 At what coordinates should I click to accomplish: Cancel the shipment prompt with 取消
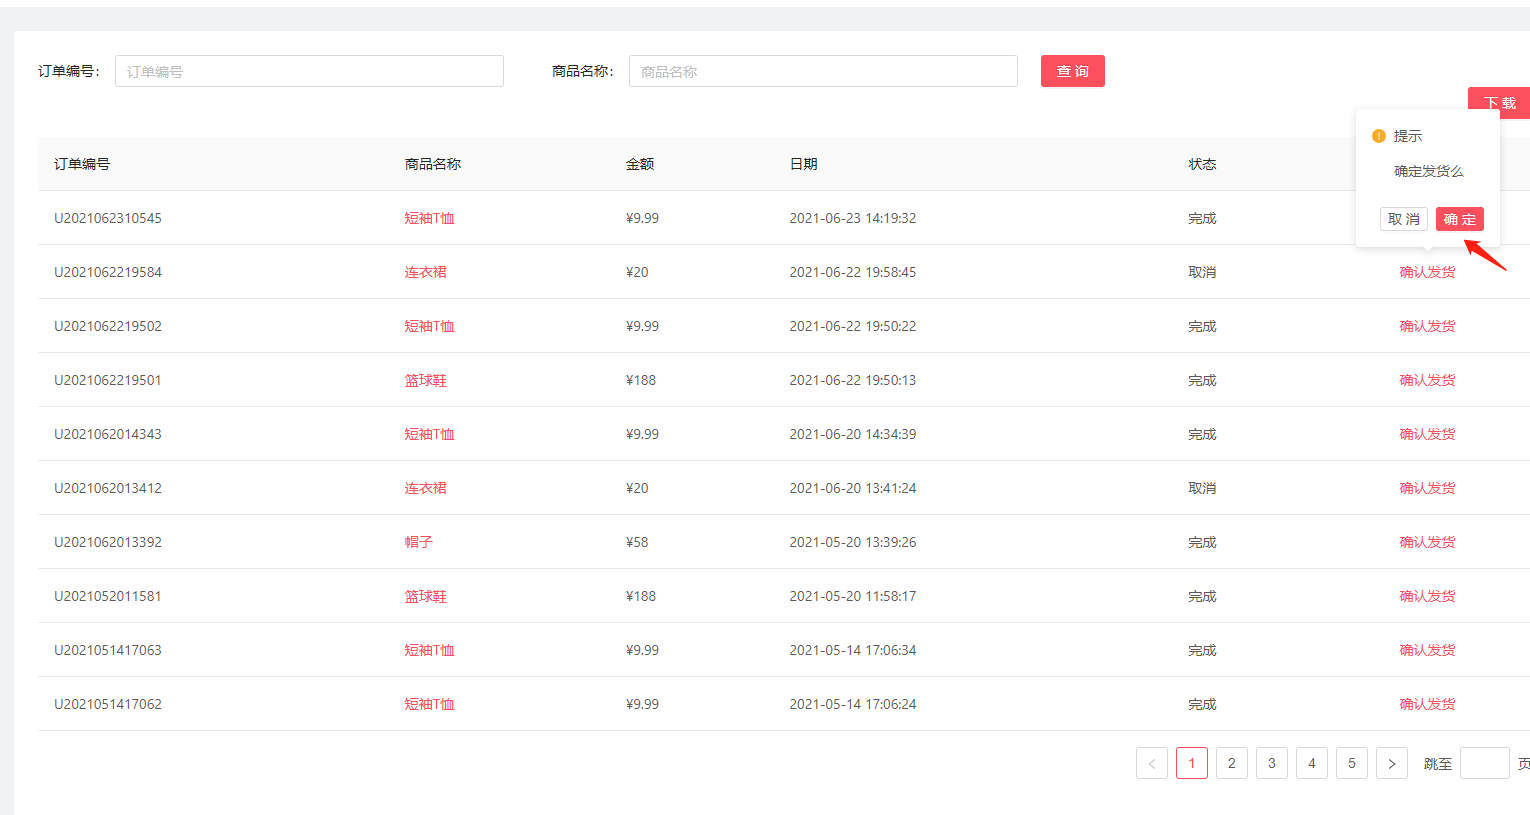coord(1404,219)
